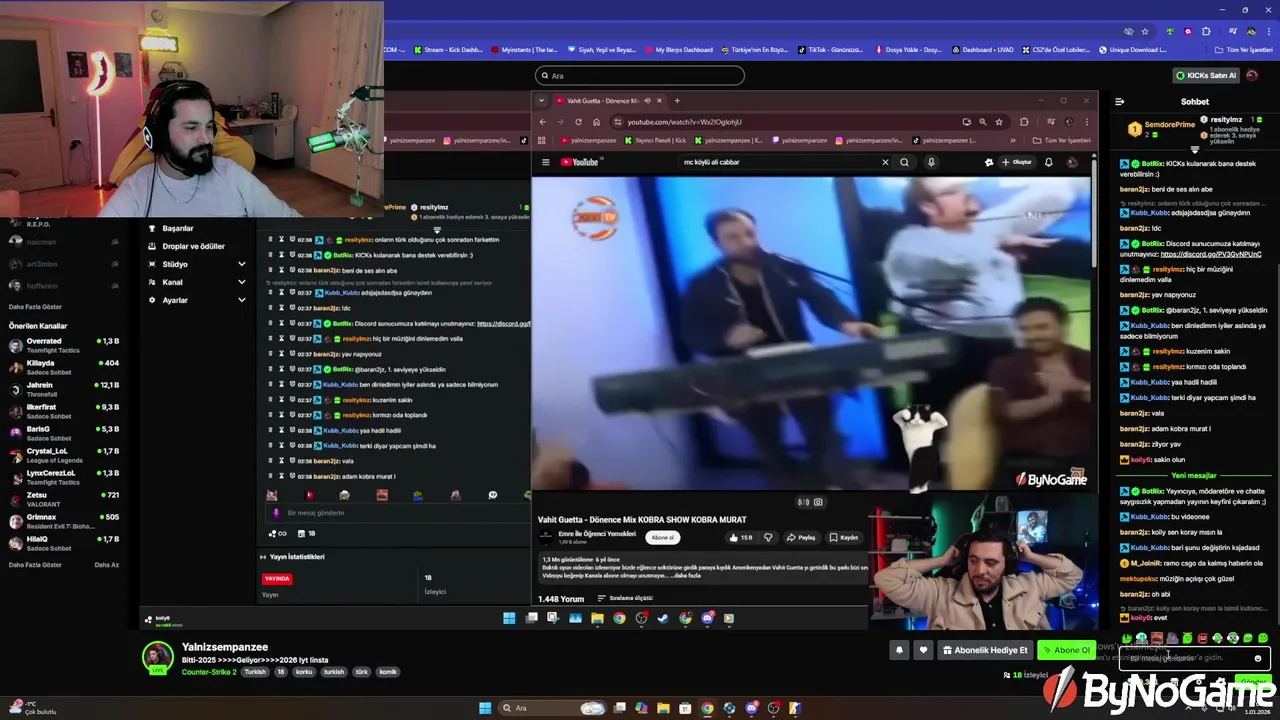1280x720 pixels.
Task: Toggle the heart follow button
Action: [923, 650]
